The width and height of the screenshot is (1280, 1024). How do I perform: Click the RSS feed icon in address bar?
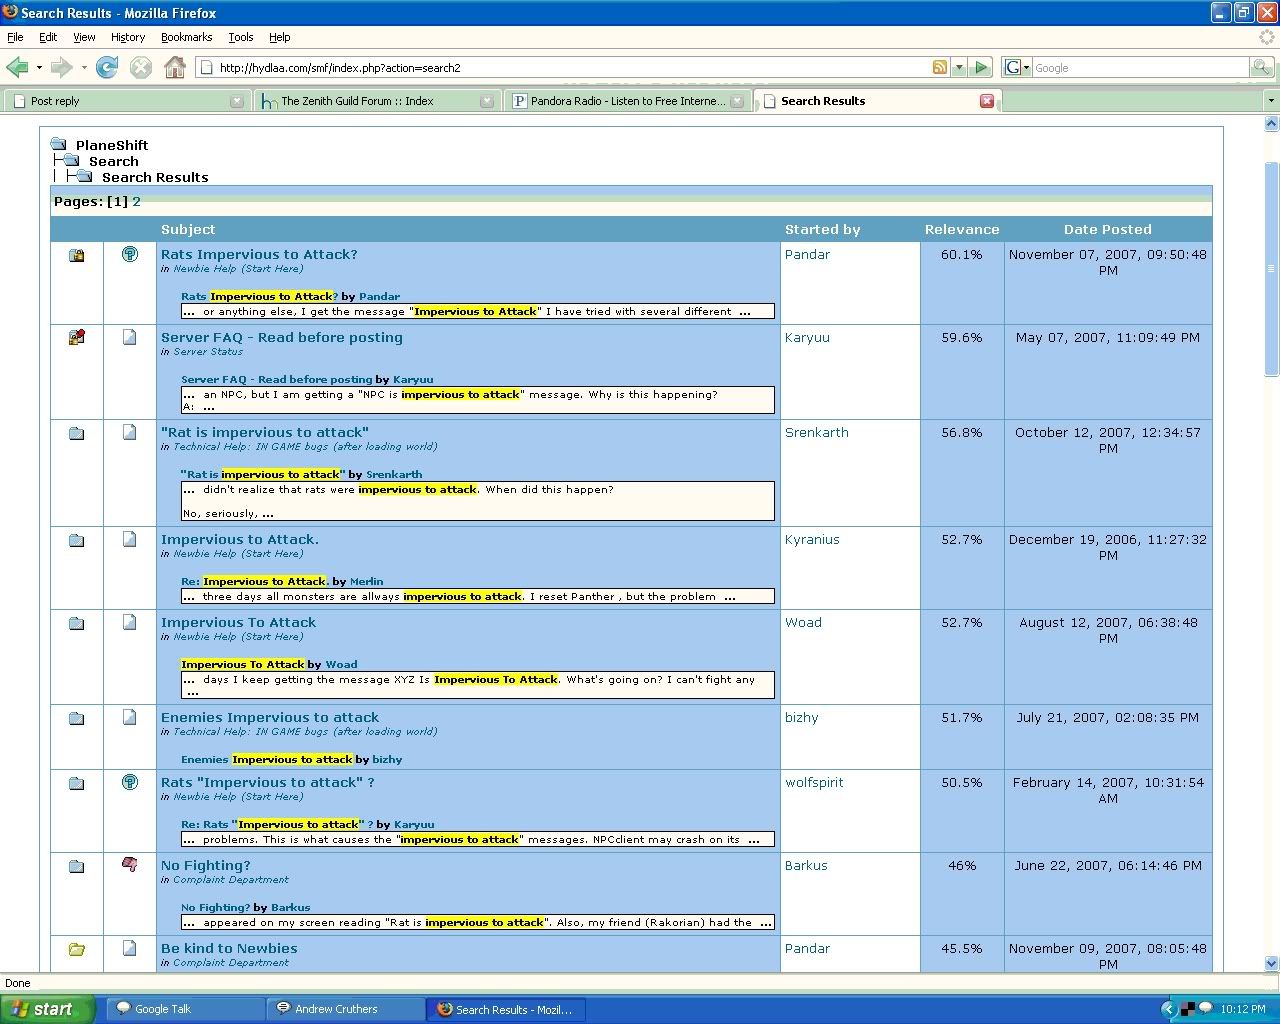click(x=939, y=67)
